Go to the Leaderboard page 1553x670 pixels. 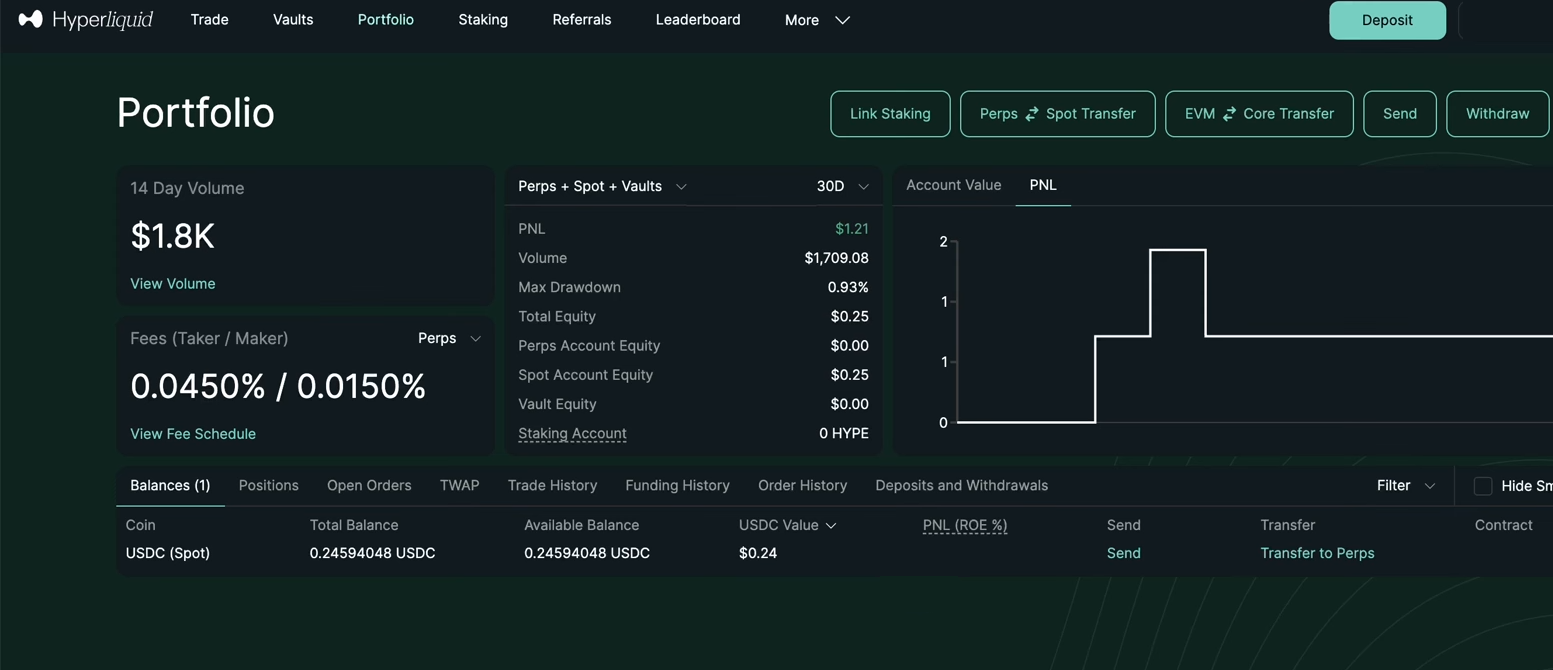tap(698, 20)
